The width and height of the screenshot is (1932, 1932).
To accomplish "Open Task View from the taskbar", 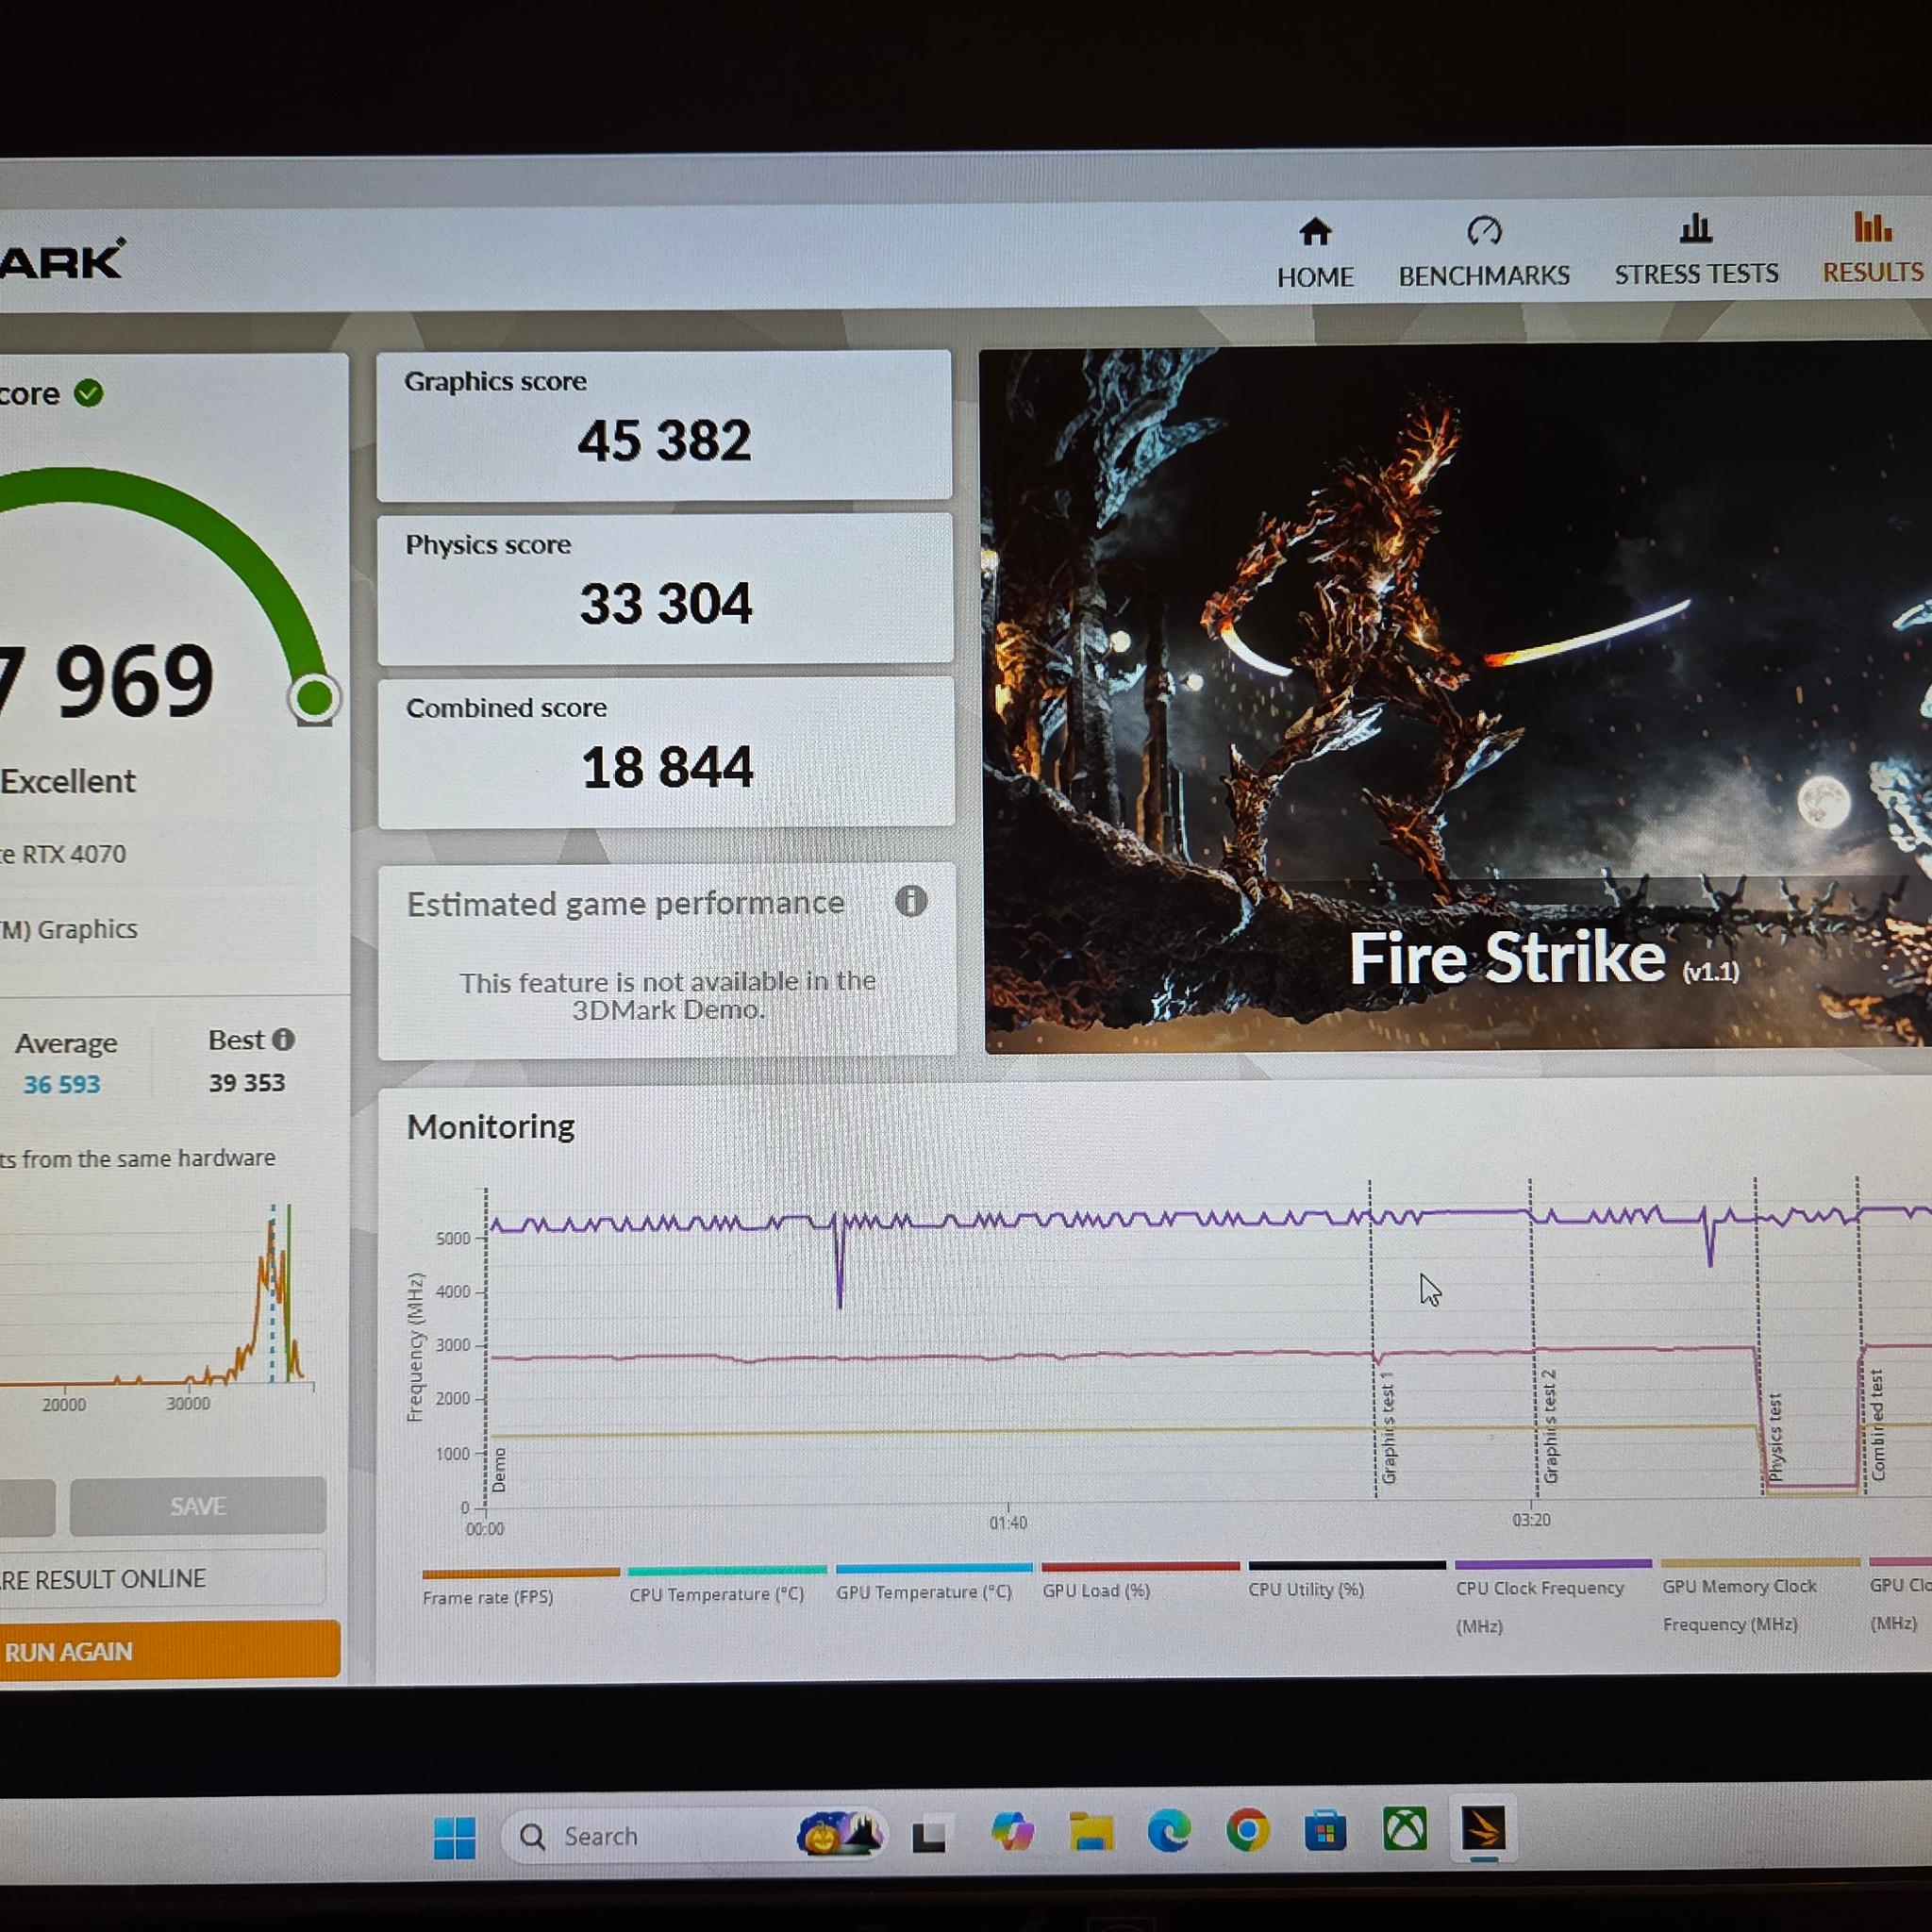I will [x=929, y=1834].
